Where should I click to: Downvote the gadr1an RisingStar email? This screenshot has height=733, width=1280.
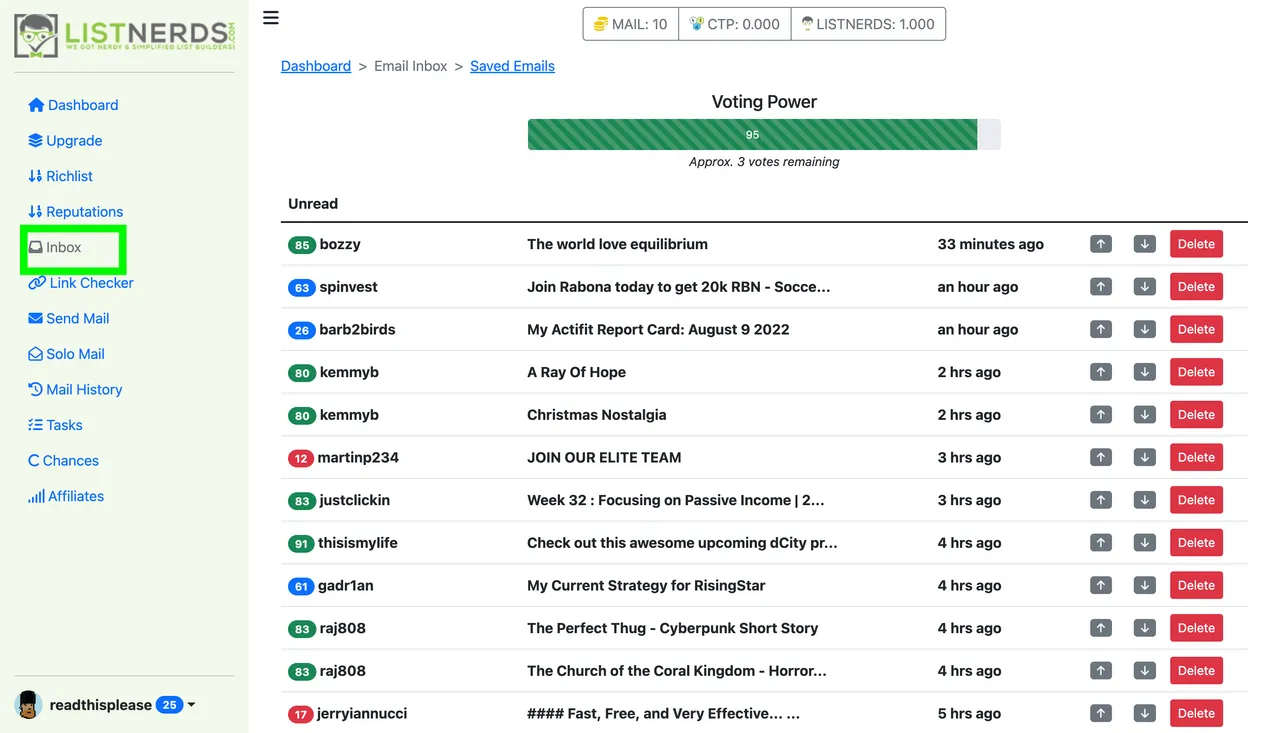(x=1145, y=585)
